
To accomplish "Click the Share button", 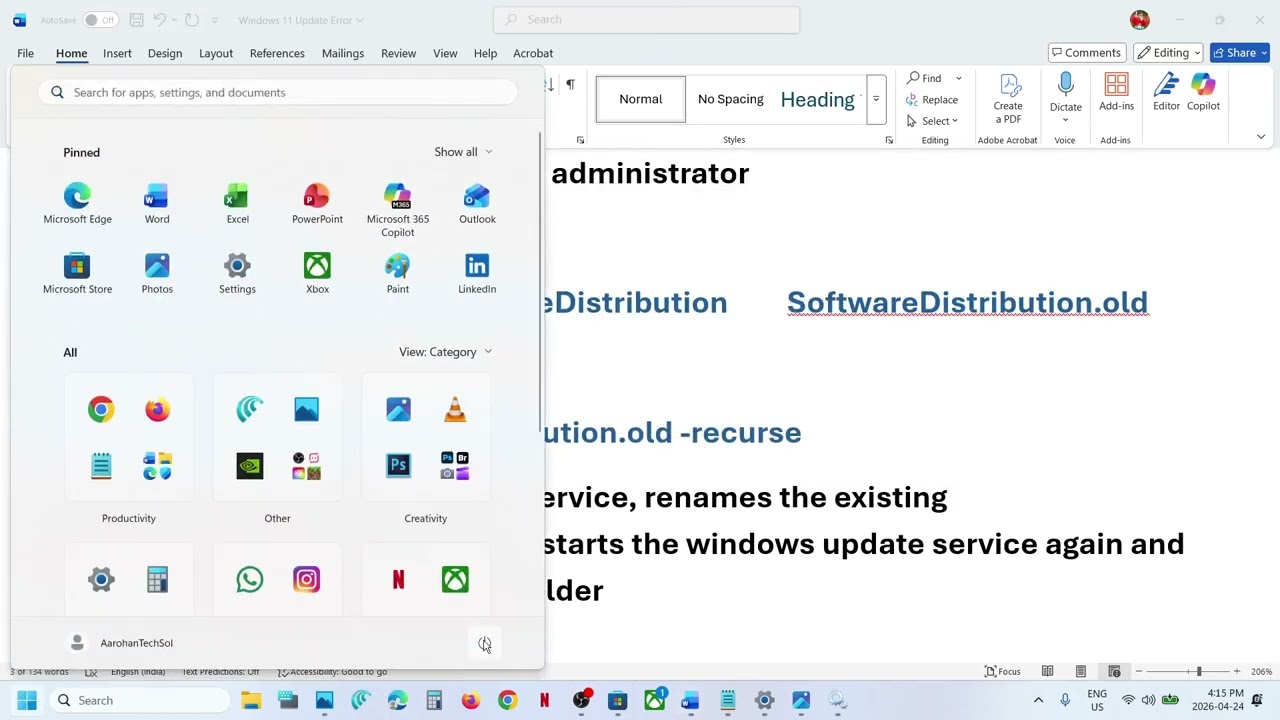I will 1240,53.
